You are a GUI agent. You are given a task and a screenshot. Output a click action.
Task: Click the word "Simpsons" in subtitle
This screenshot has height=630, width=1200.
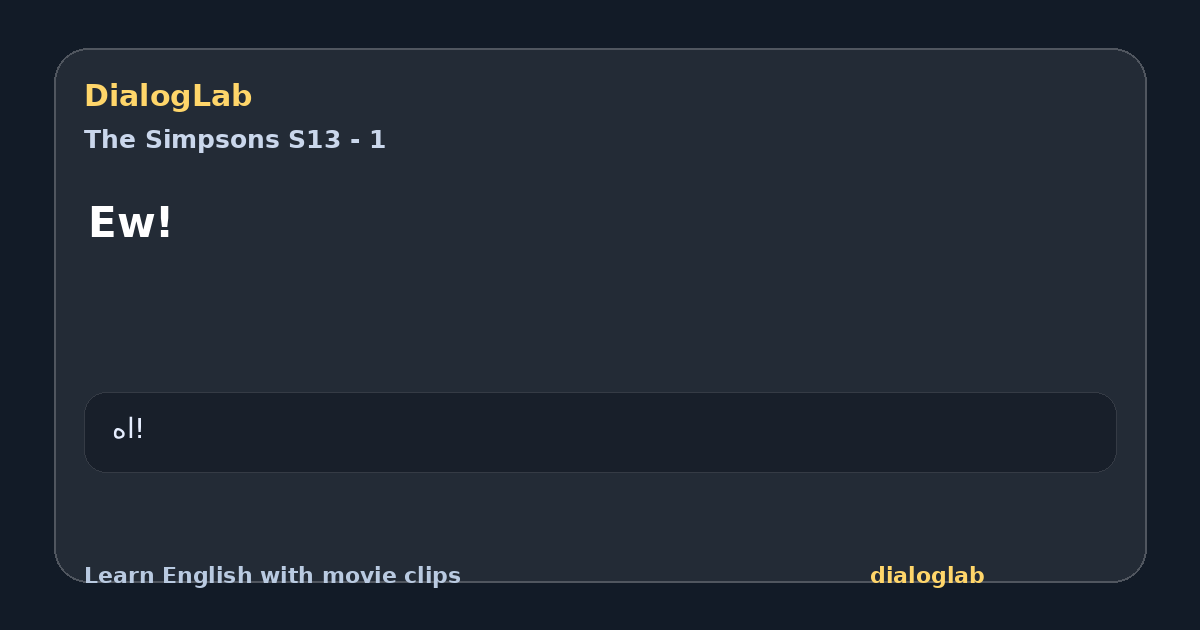click(x=213, y=140)
